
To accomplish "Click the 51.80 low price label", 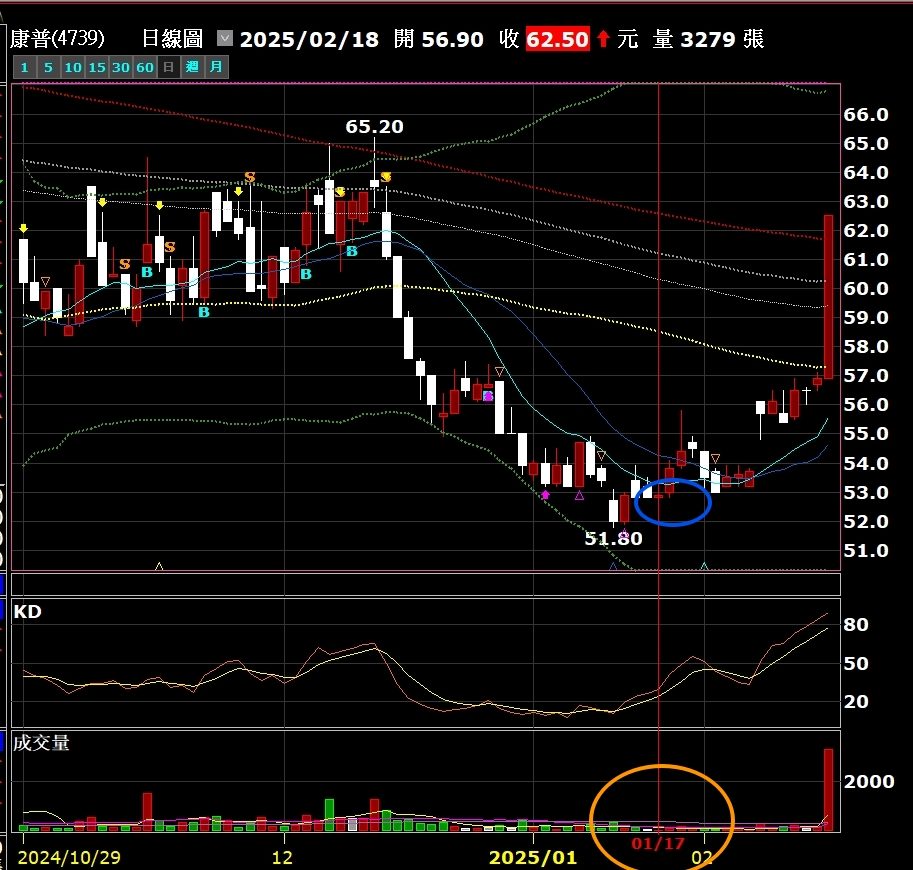I will [613, 538].
